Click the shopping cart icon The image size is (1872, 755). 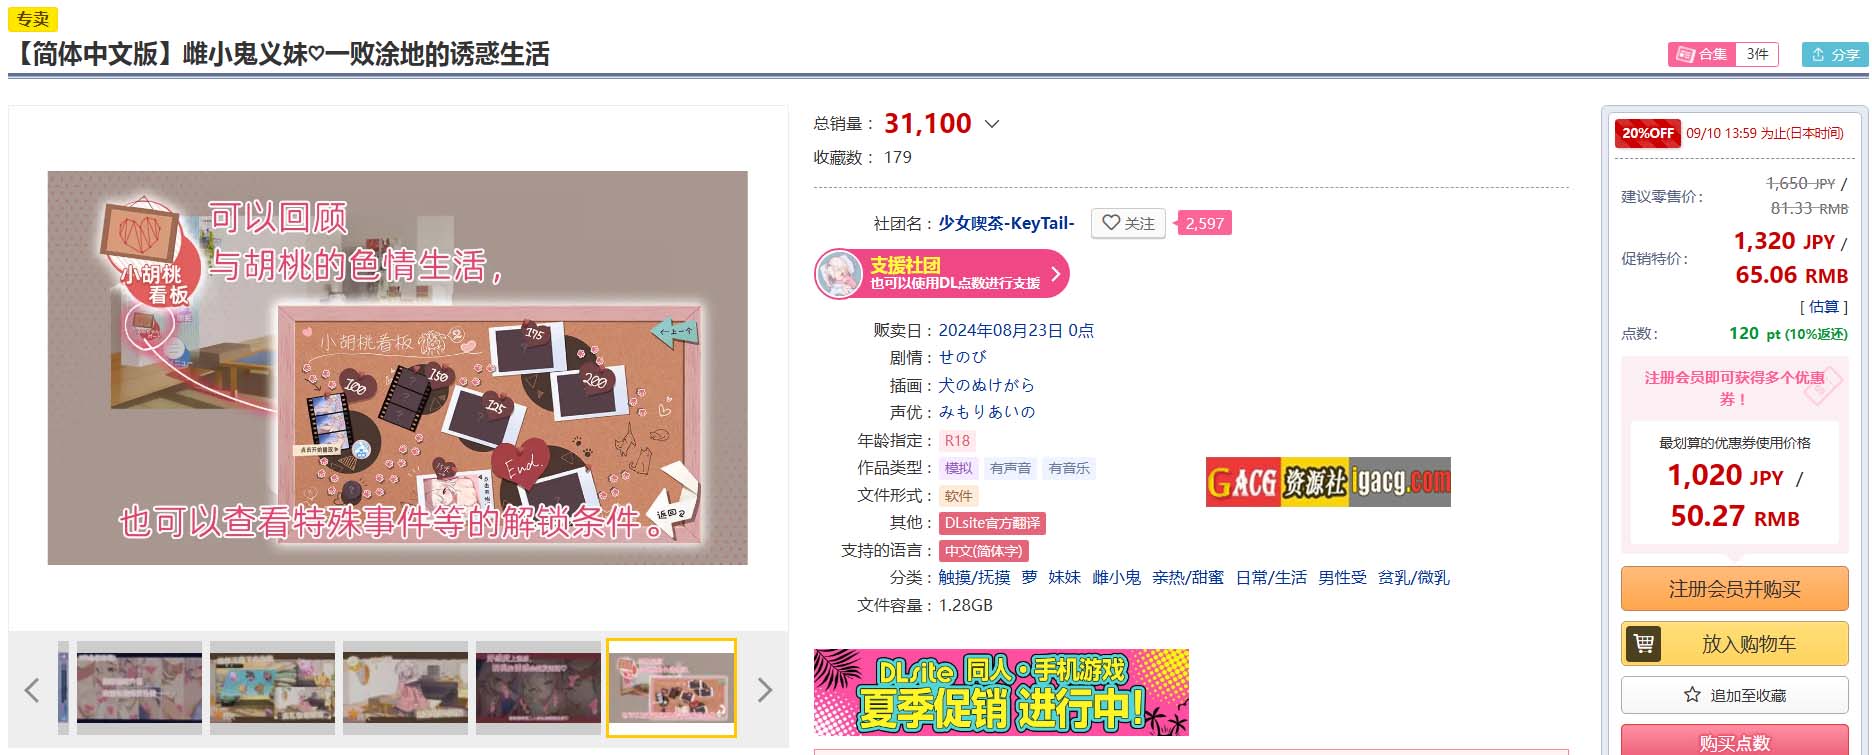pos(1643,643)
